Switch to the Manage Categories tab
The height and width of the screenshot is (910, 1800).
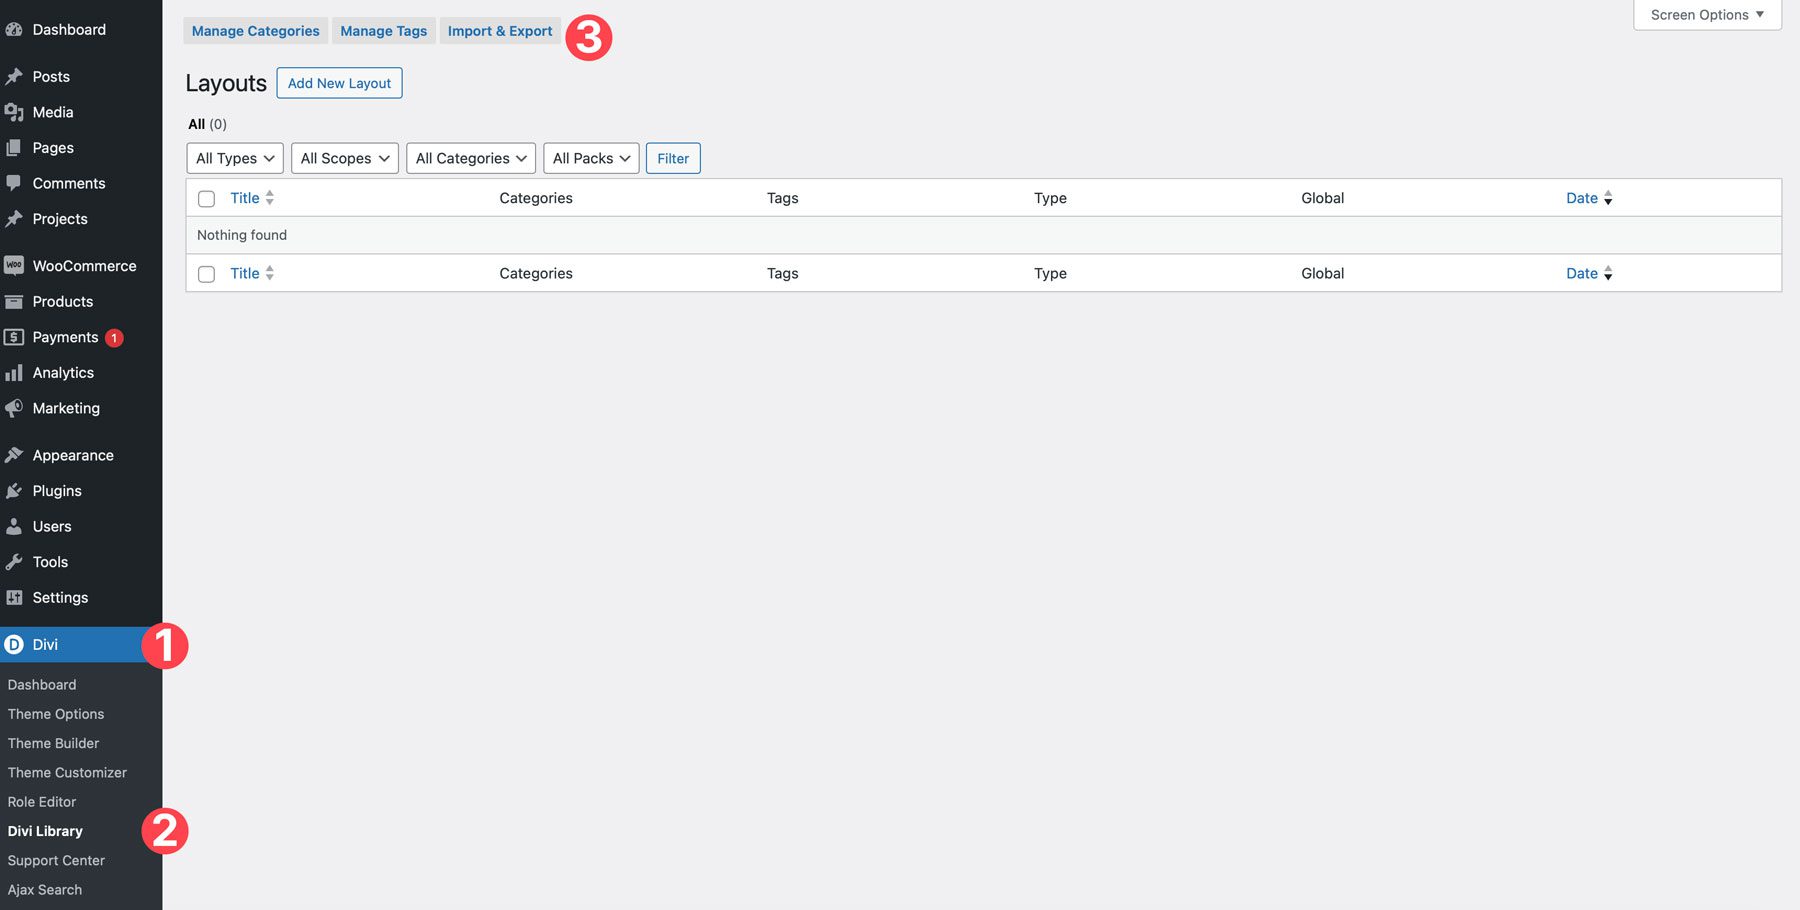click(x=256, y=31)
